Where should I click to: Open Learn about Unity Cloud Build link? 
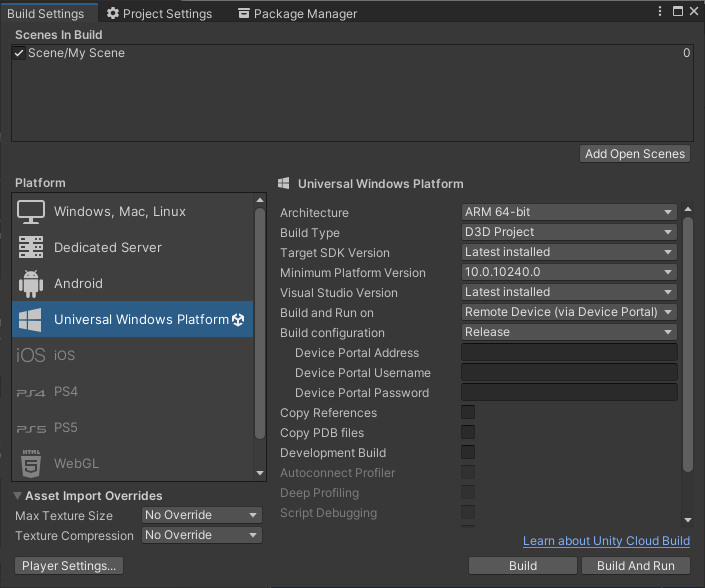tap(606, 541)
